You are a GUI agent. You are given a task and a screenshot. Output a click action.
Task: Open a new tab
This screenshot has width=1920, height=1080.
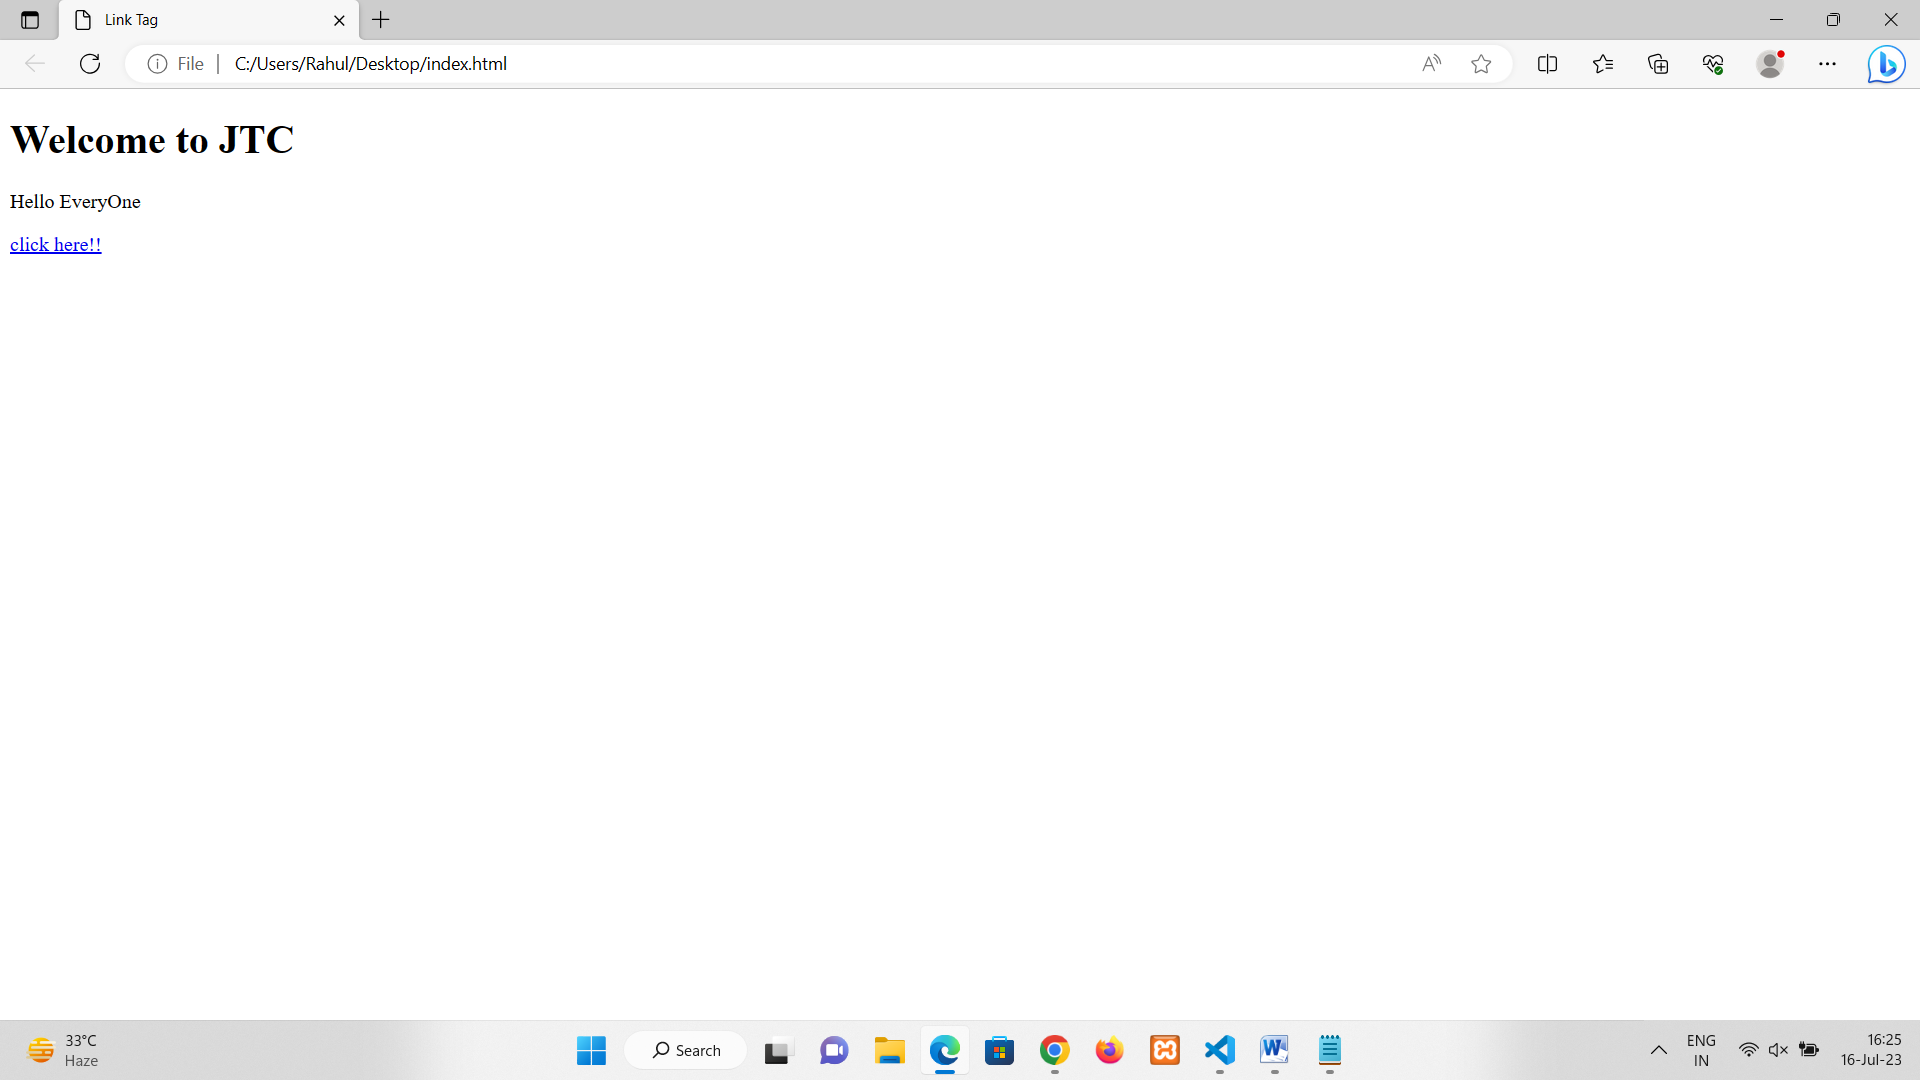pos(381,20)
